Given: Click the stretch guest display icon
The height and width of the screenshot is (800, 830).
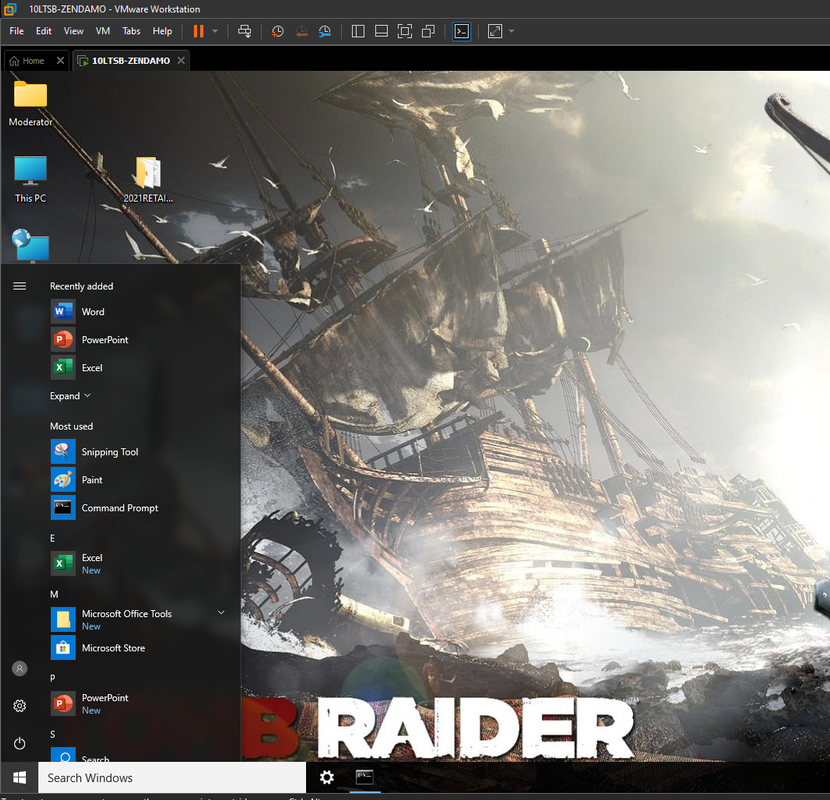Looking at the screenshot, I should pyautogui.click(x=495, y=31).
